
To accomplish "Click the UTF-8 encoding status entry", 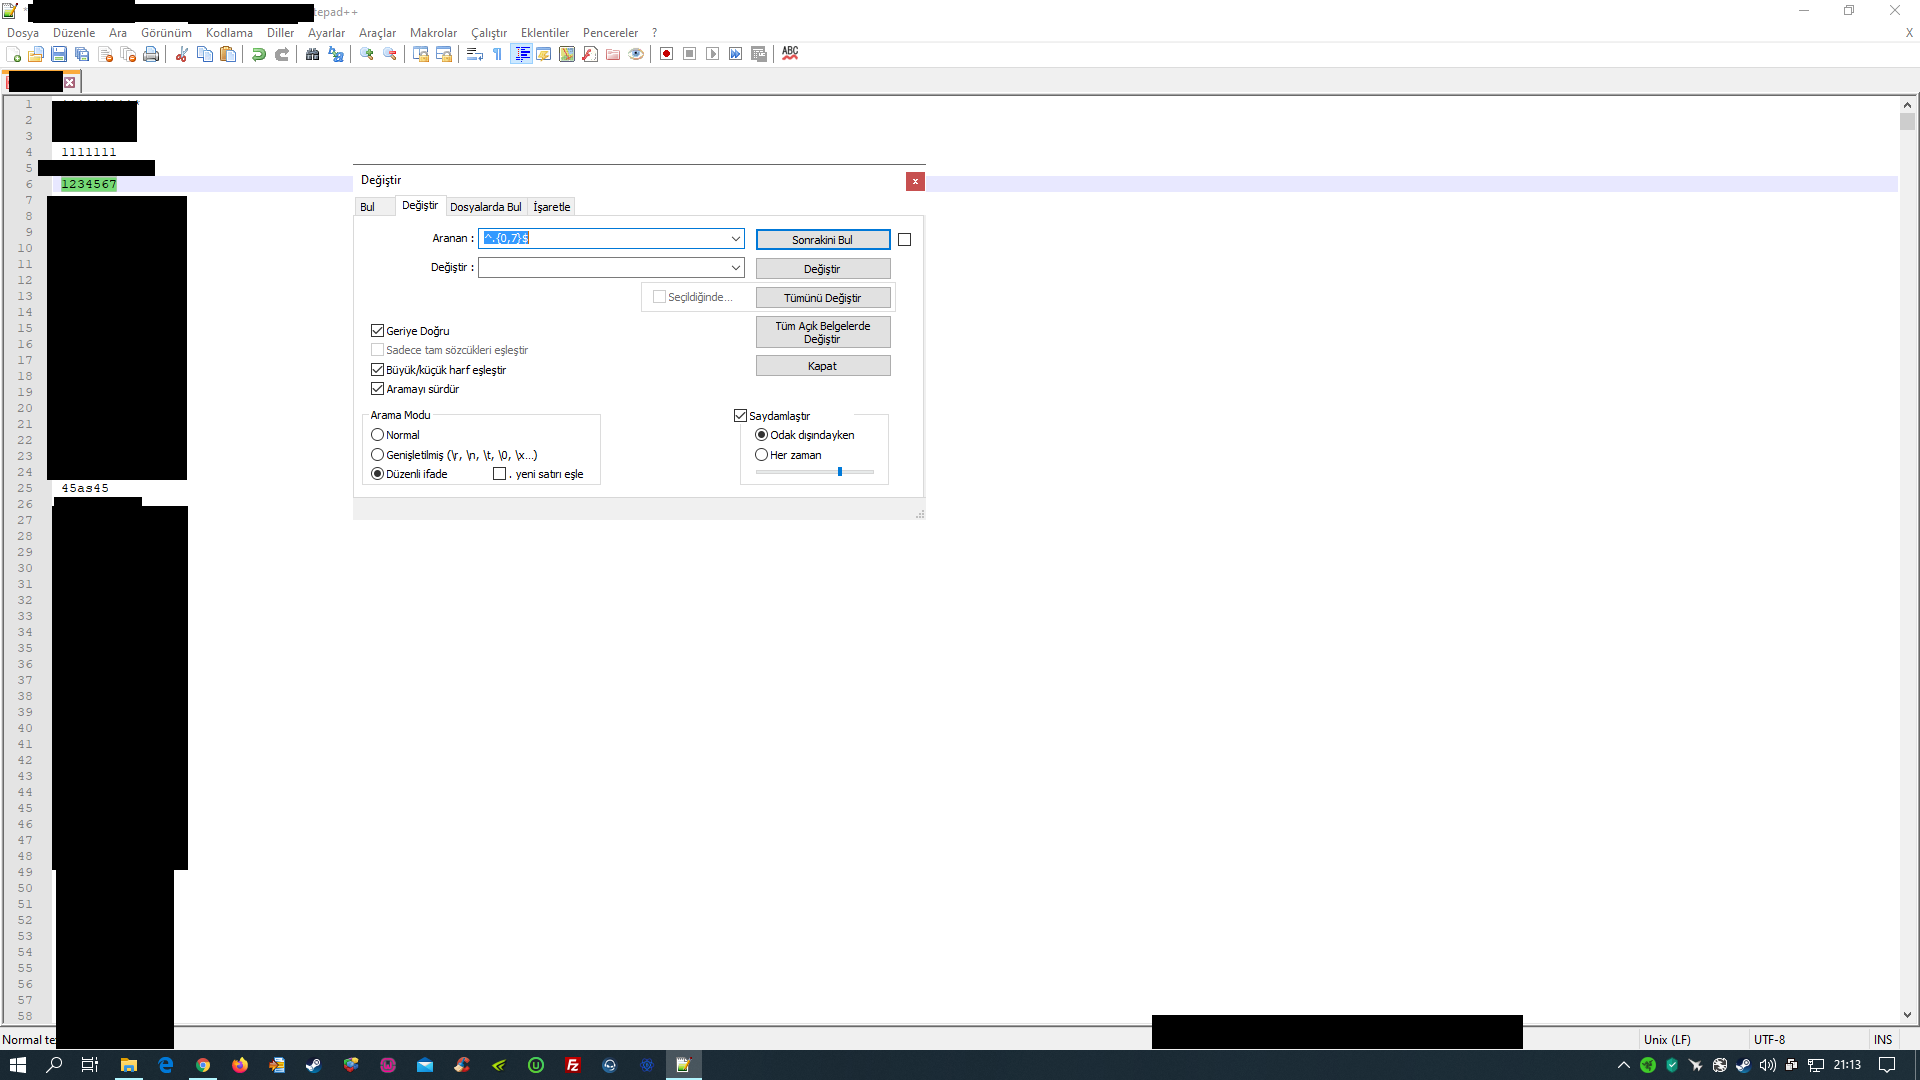I will tap(1769, 1040).
